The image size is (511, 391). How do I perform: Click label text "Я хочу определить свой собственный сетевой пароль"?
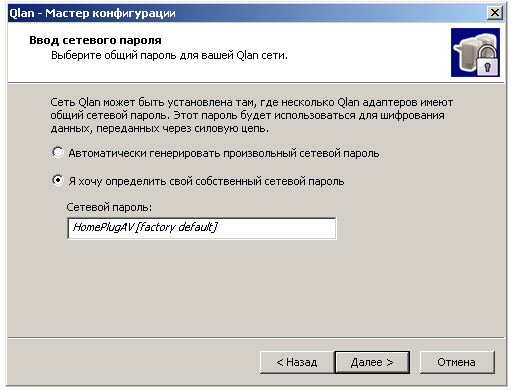click(206, 181)
